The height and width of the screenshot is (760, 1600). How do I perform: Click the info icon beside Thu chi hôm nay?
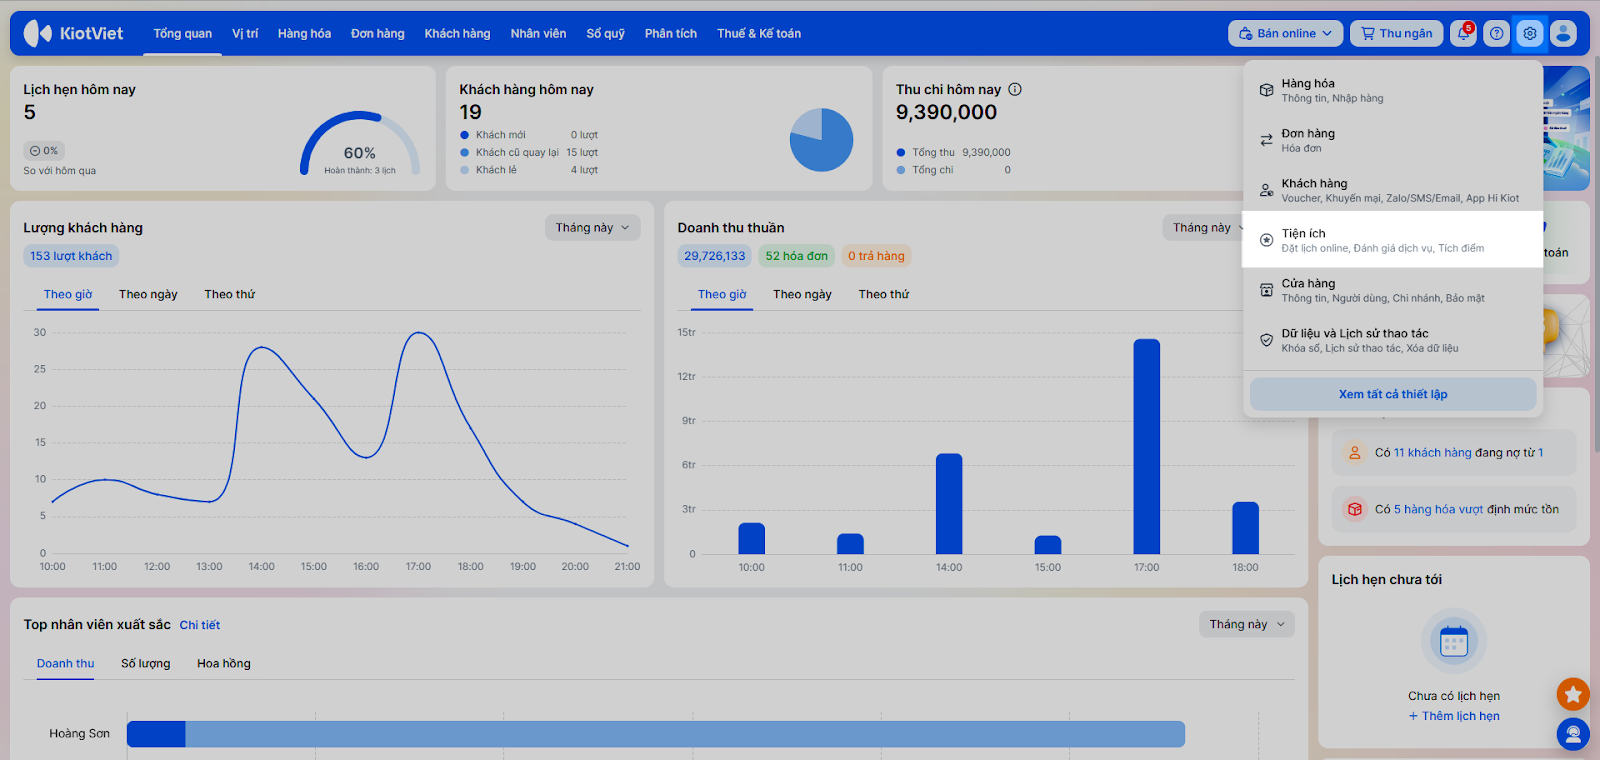(1015, 89)
